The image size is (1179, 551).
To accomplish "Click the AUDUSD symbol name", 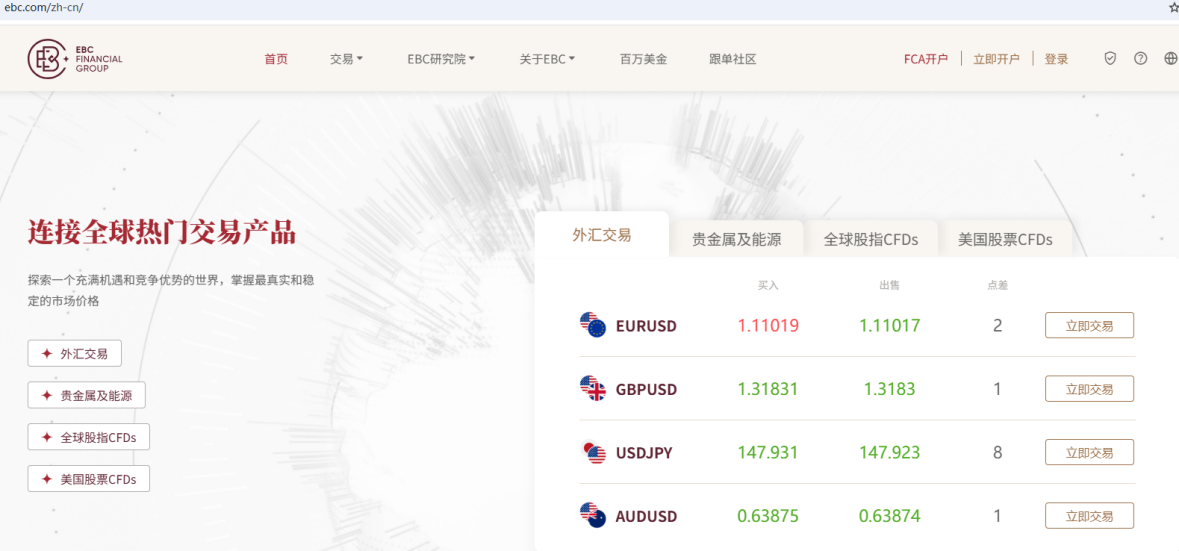I will (647, 516).
